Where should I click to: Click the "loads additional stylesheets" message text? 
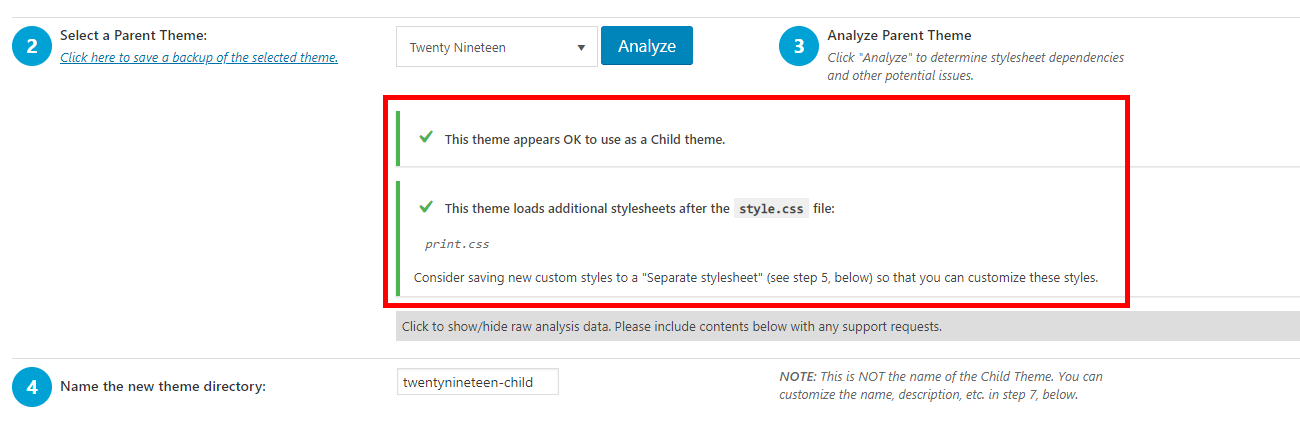coord(587,208)
